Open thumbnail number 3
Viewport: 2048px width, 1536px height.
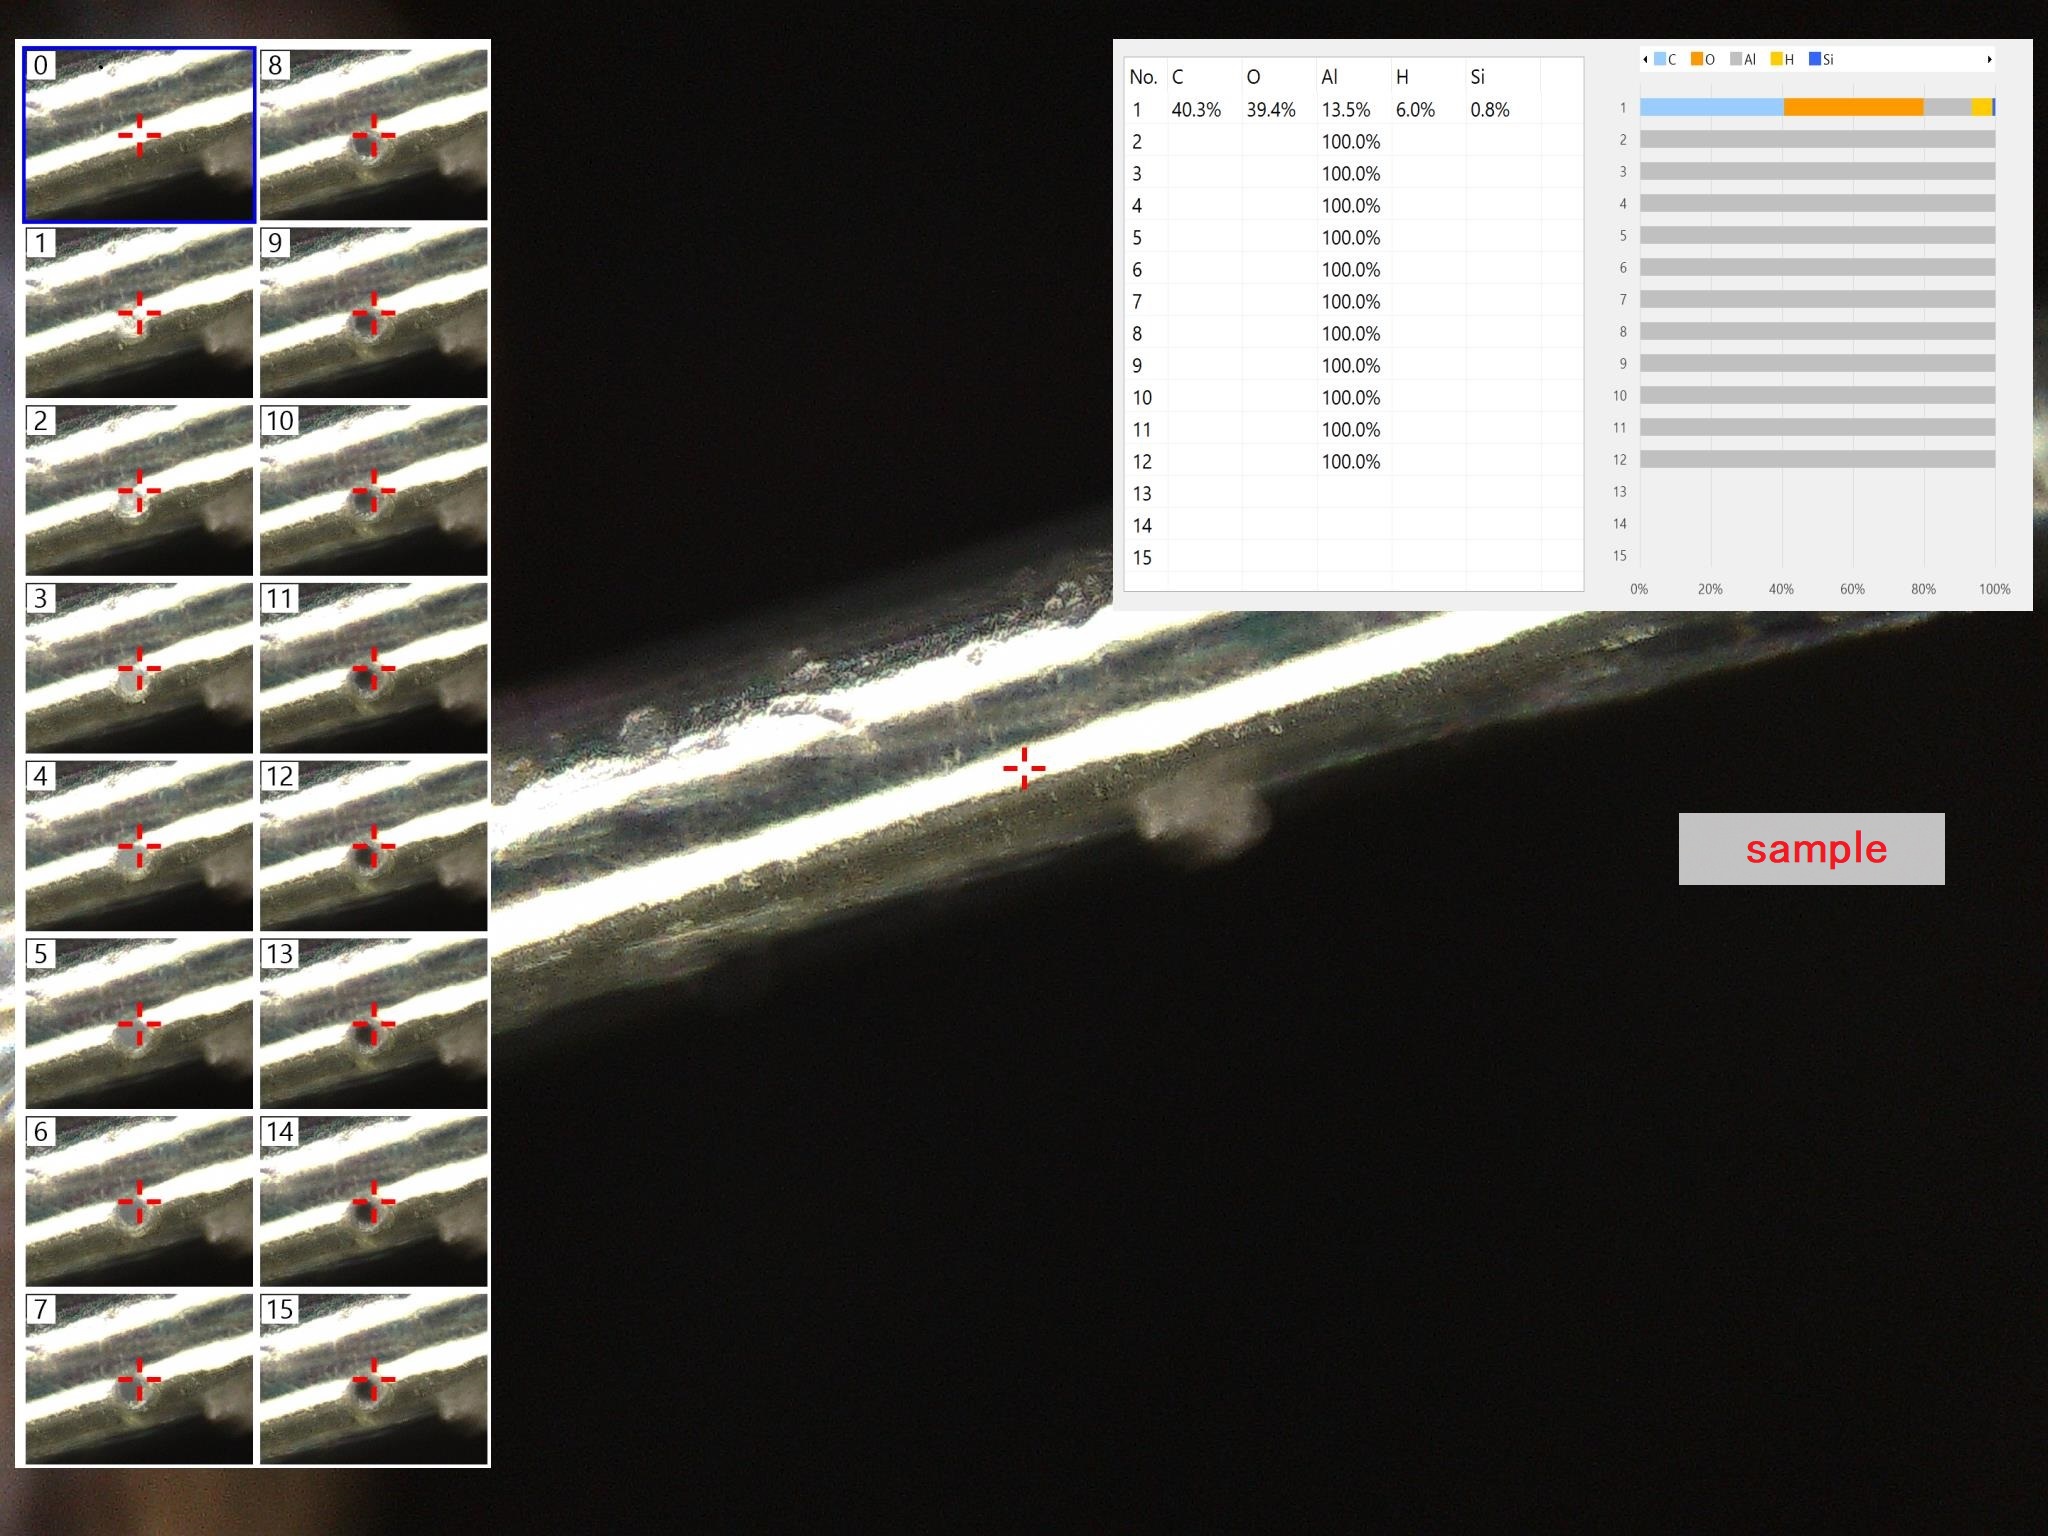139,668
